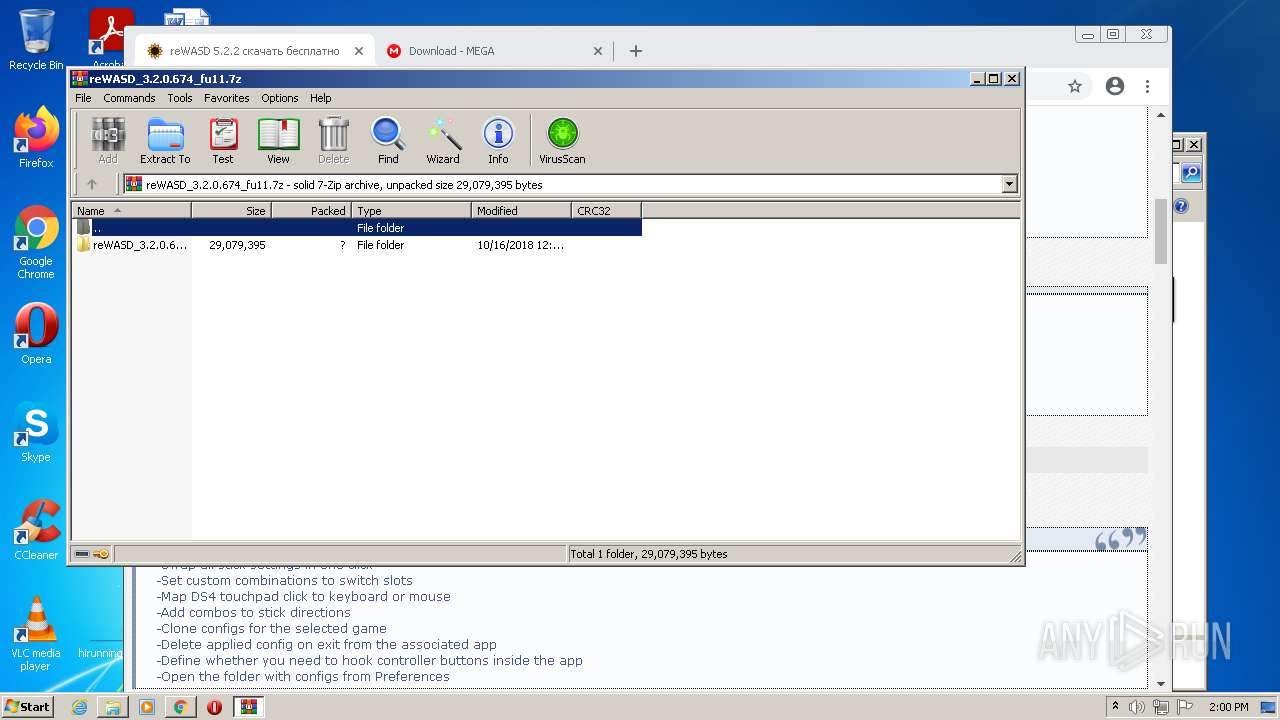Open a new Chrome tab
The image size is (1280, 720).
[636, 51]
